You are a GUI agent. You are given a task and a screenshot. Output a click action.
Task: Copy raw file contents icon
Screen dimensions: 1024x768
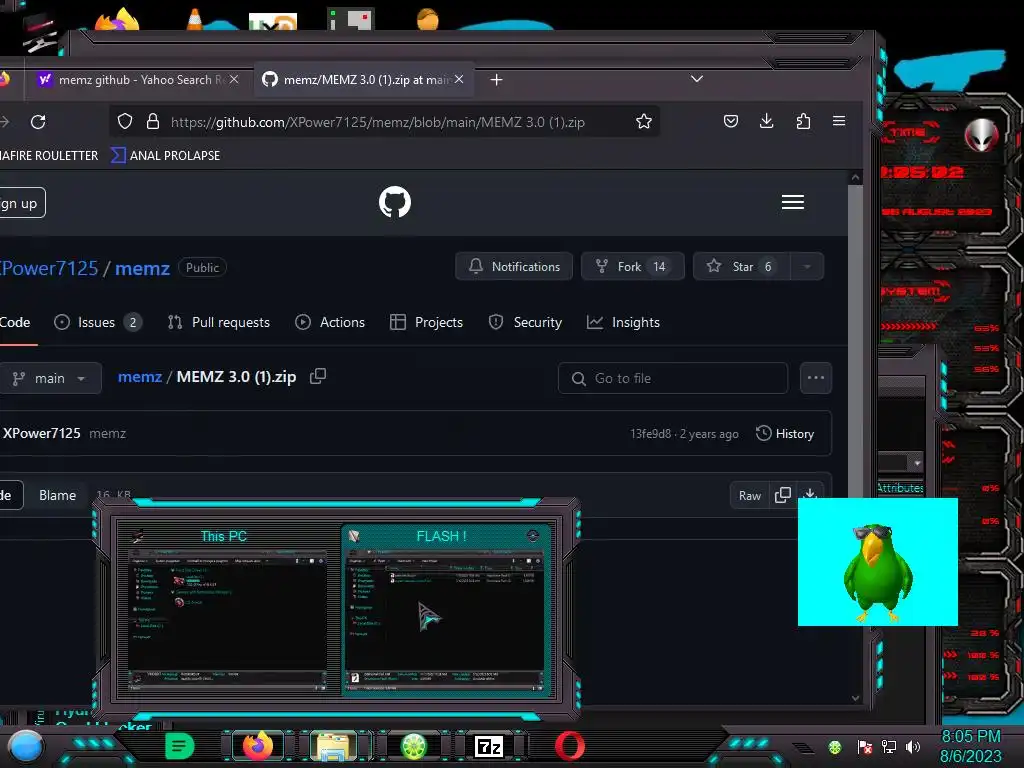click(x=782, y=496)
